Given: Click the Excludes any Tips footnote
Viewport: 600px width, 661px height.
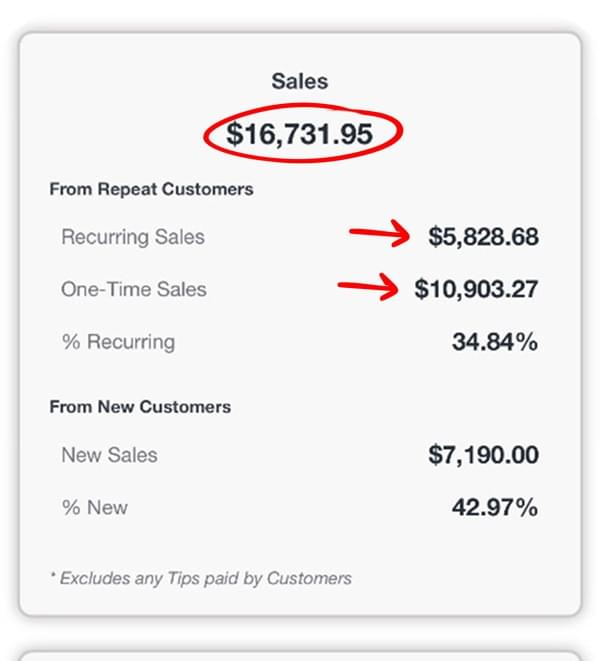Looking at the screenshot, I should point(206,578).
